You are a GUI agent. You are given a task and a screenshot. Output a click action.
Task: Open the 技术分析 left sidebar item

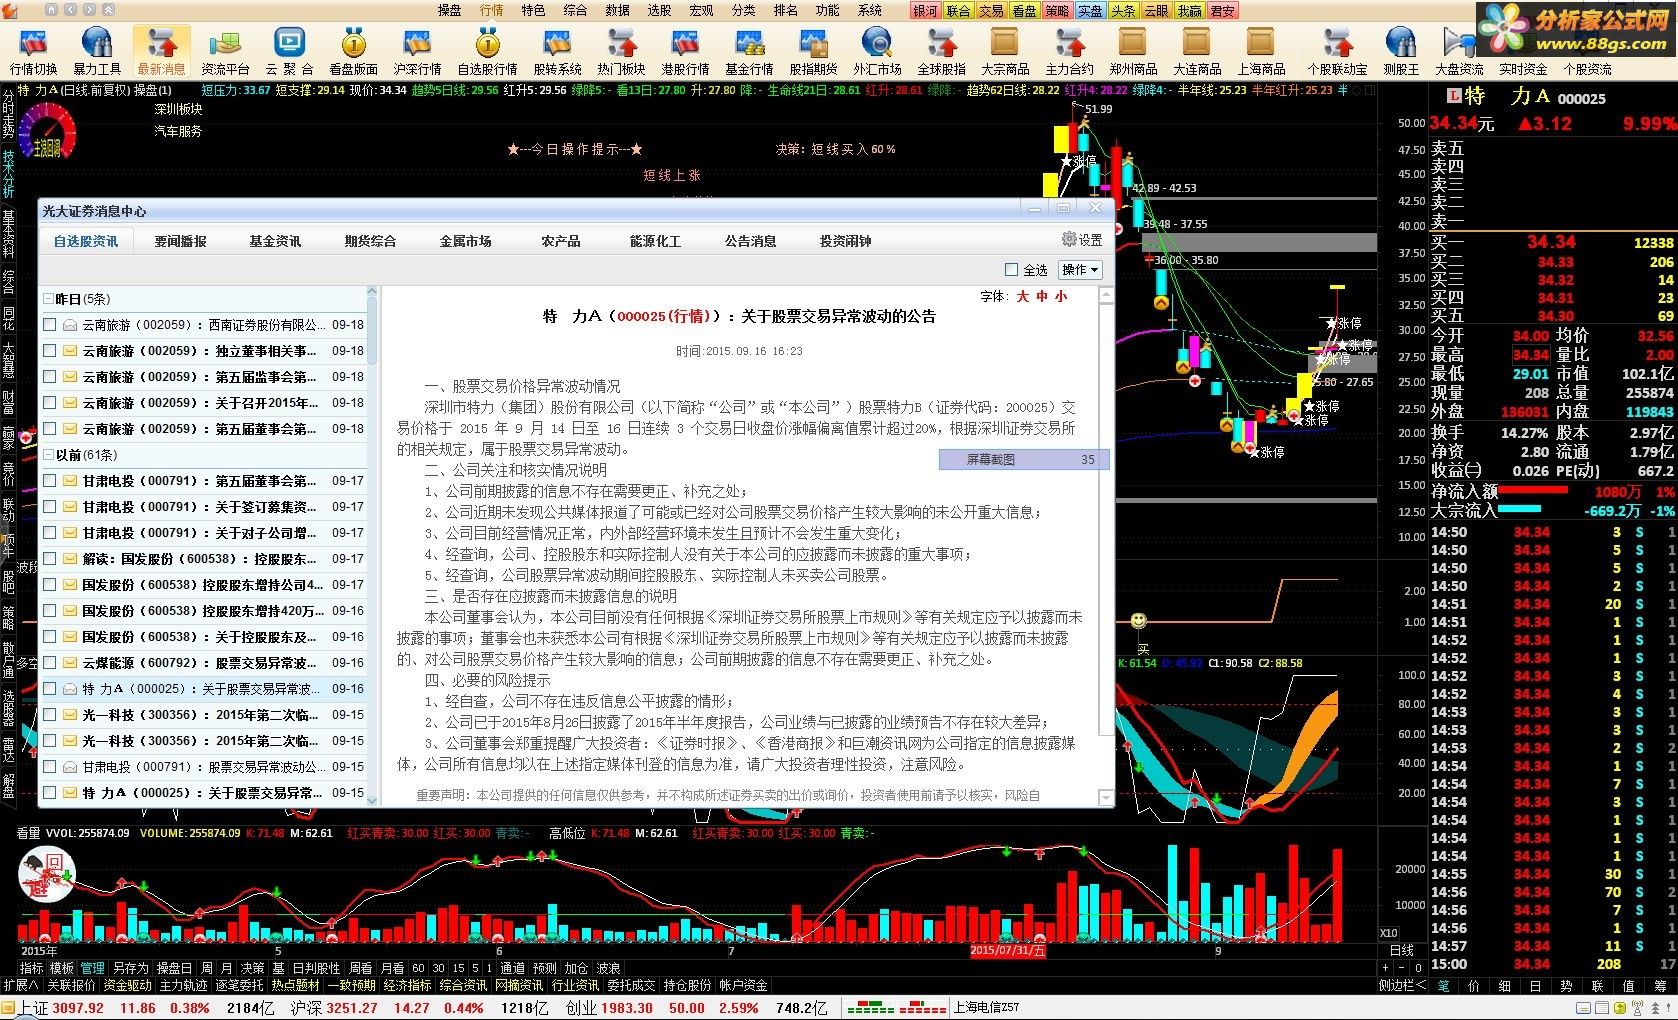click(x=8, y=174)
